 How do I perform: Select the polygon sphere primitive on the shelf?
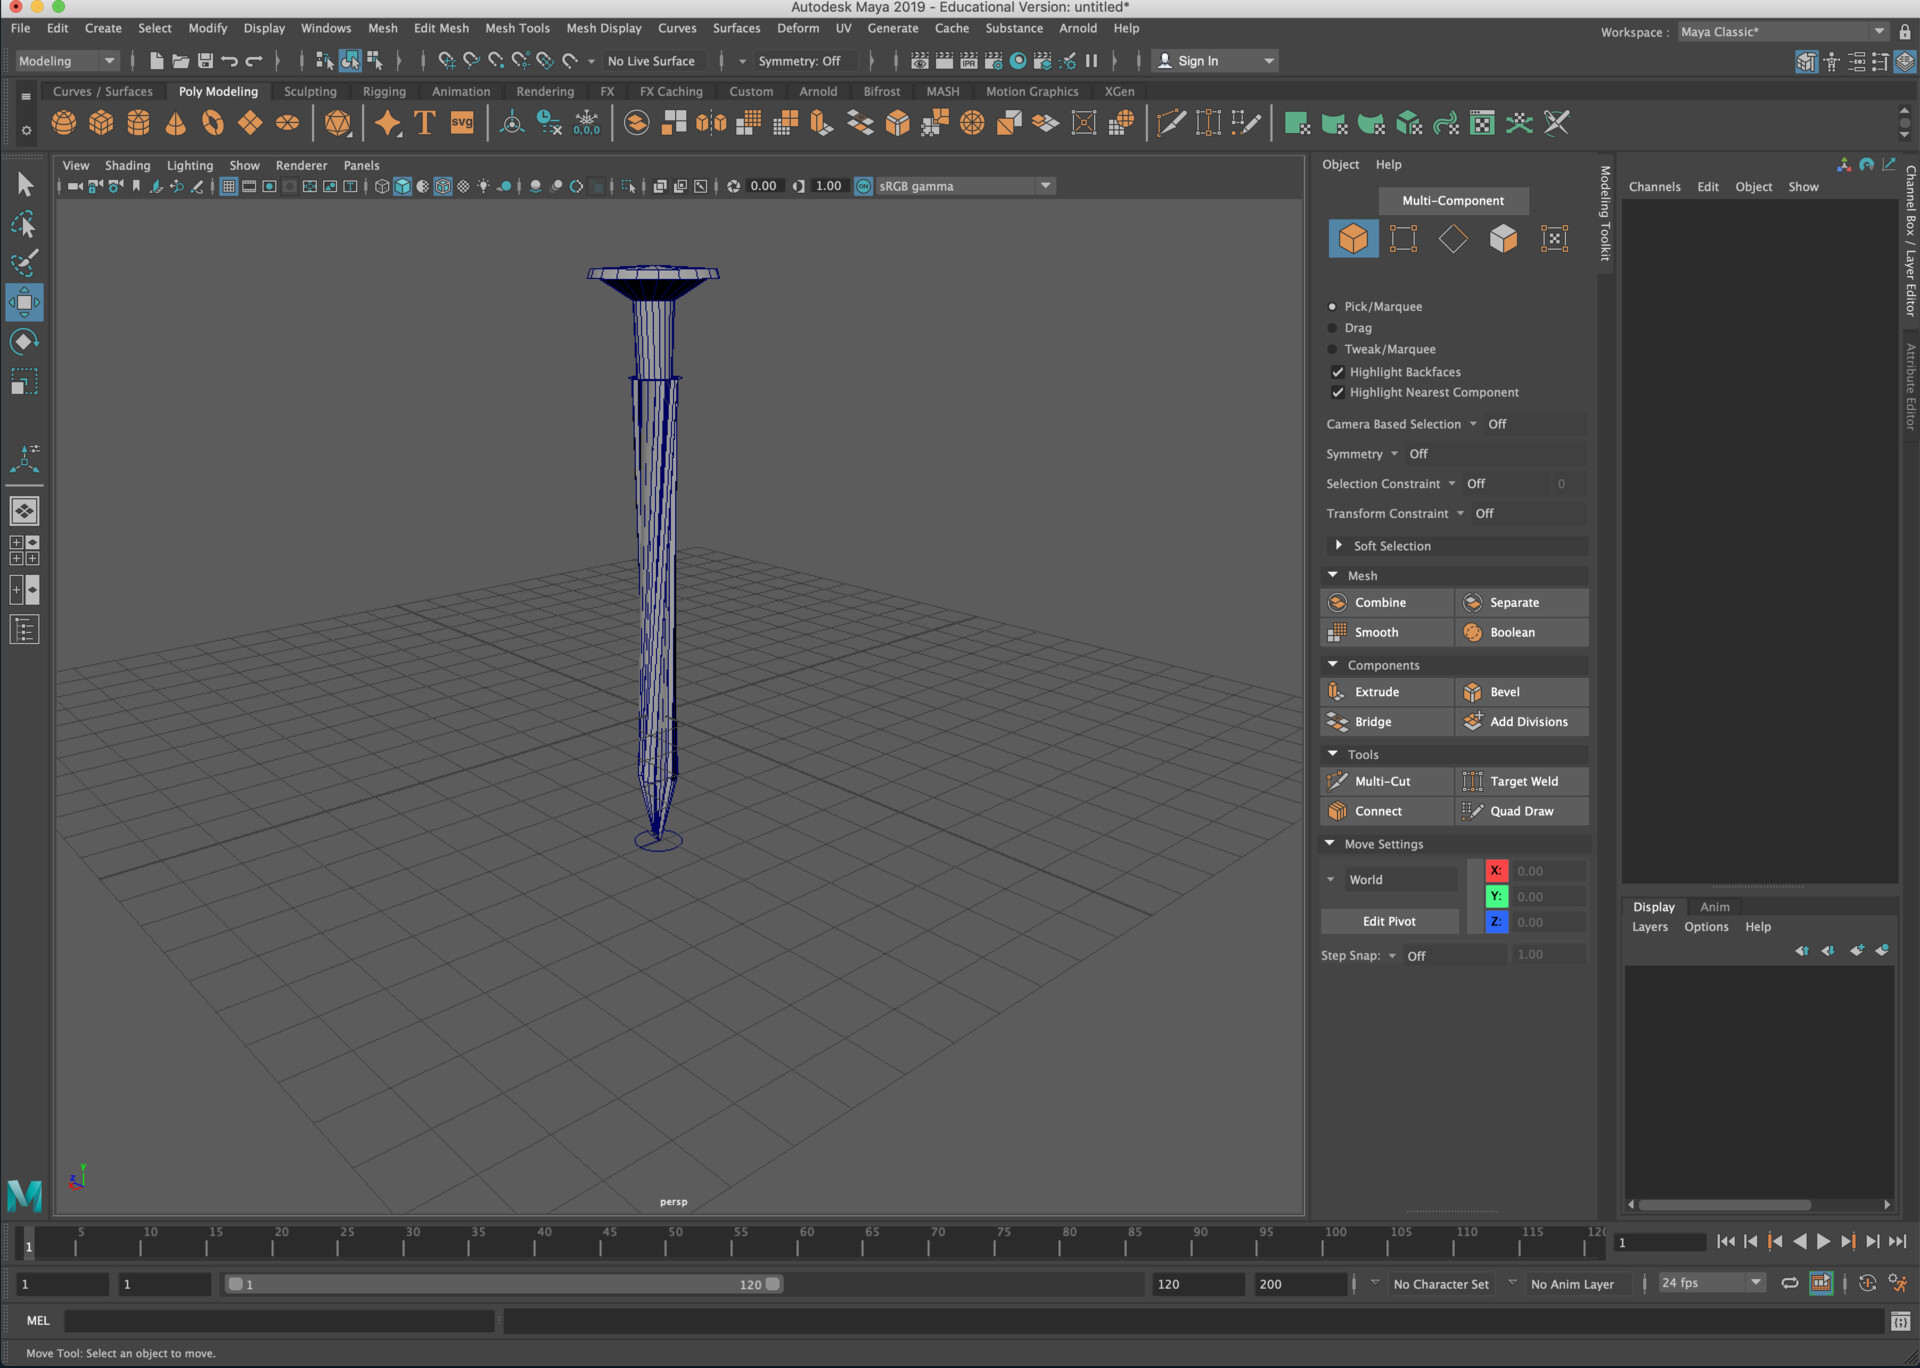pyautogui.click(x=64, y=122)
